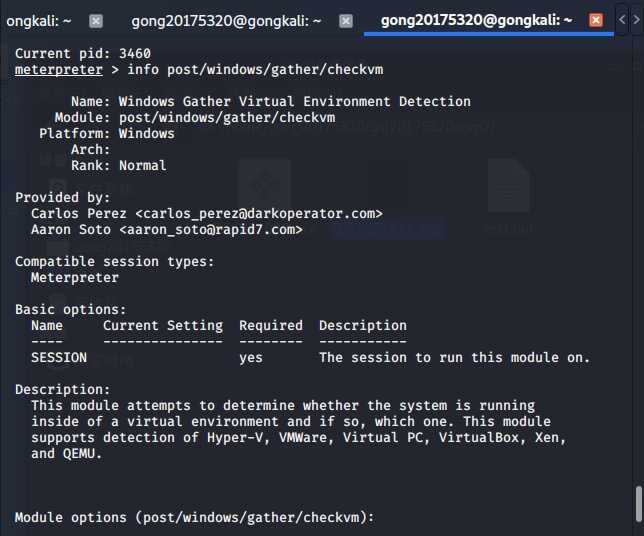
Task: Click the SESSION option name
Action: (59, 357)
